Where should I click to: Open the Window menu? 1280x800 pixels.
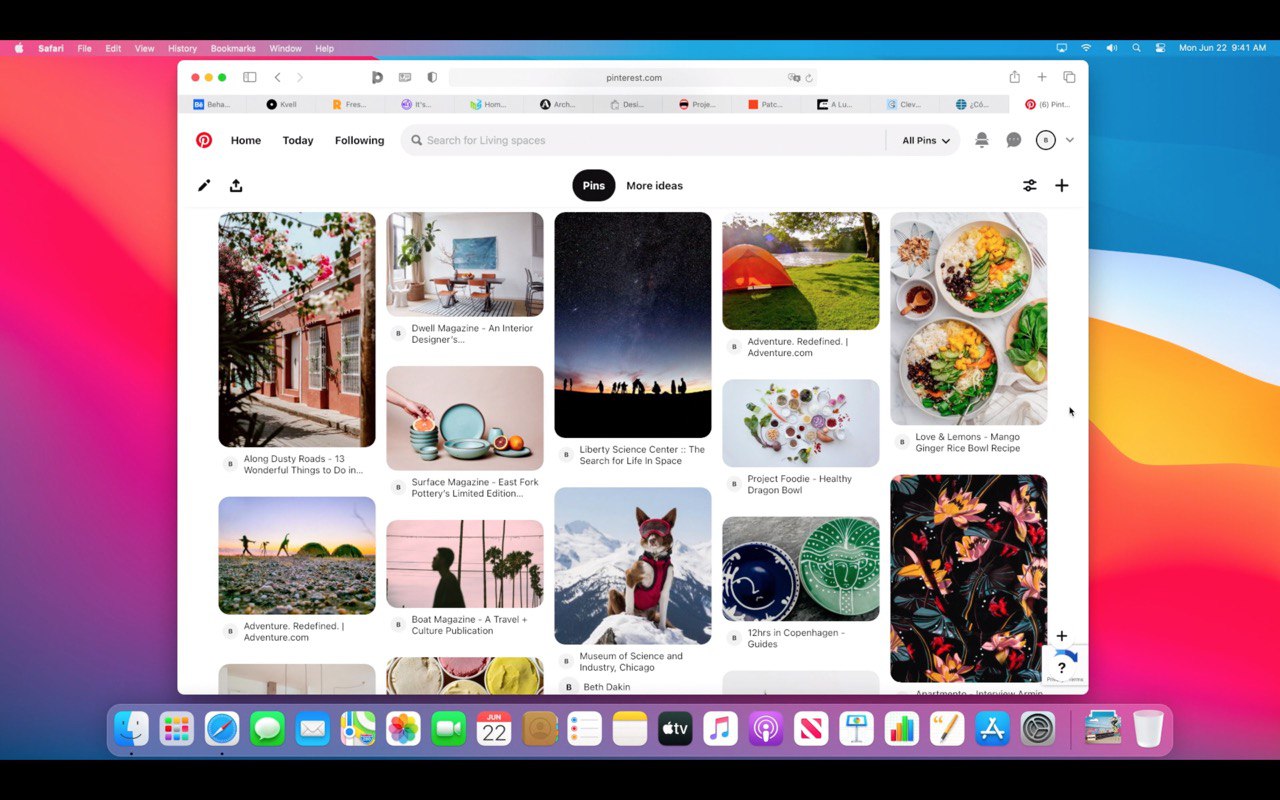[x=285, y=48]
